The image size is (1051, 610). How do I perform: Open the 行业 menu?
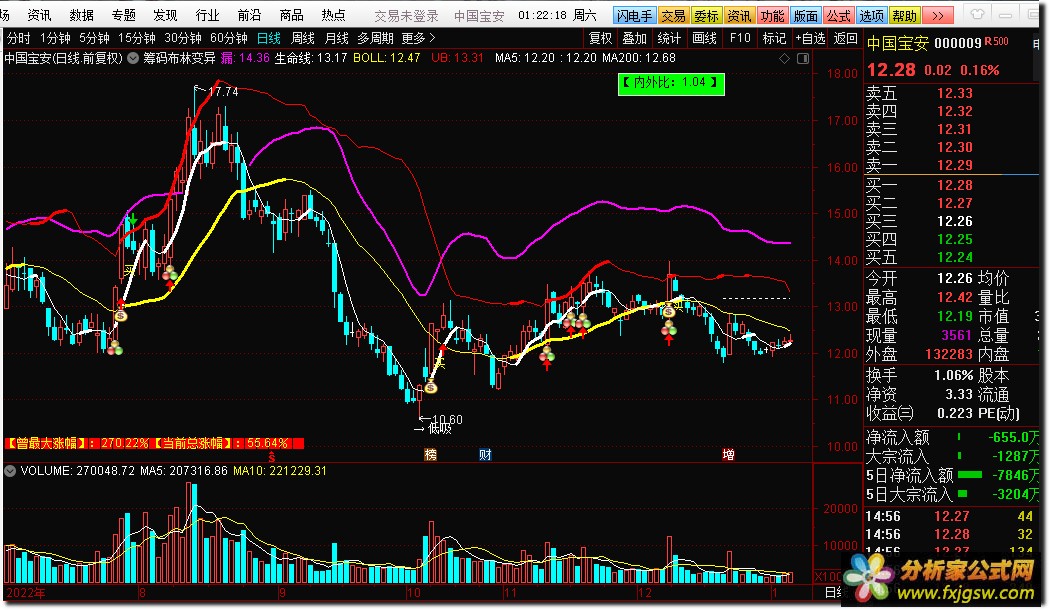point(207,15)
